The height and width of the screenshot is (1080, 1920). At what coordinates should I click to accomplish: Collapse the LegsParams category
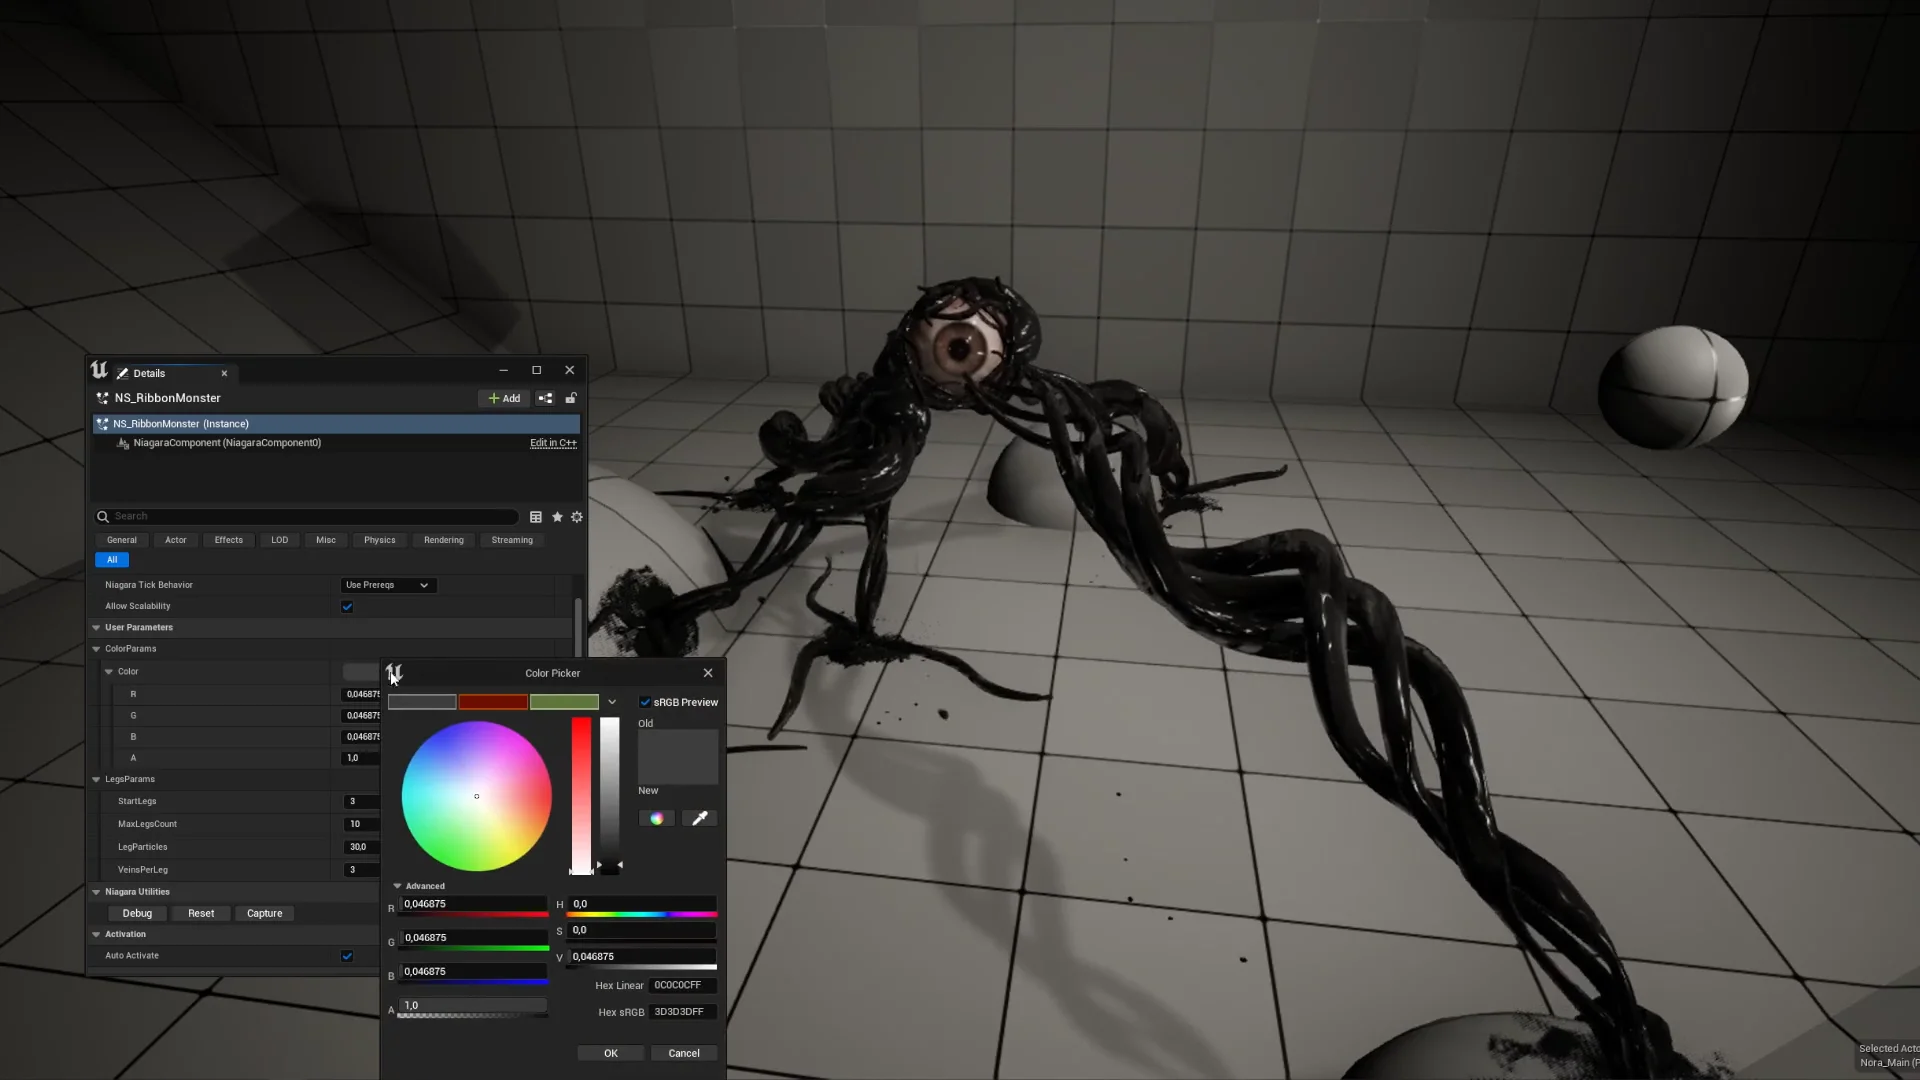coord(96,779)
